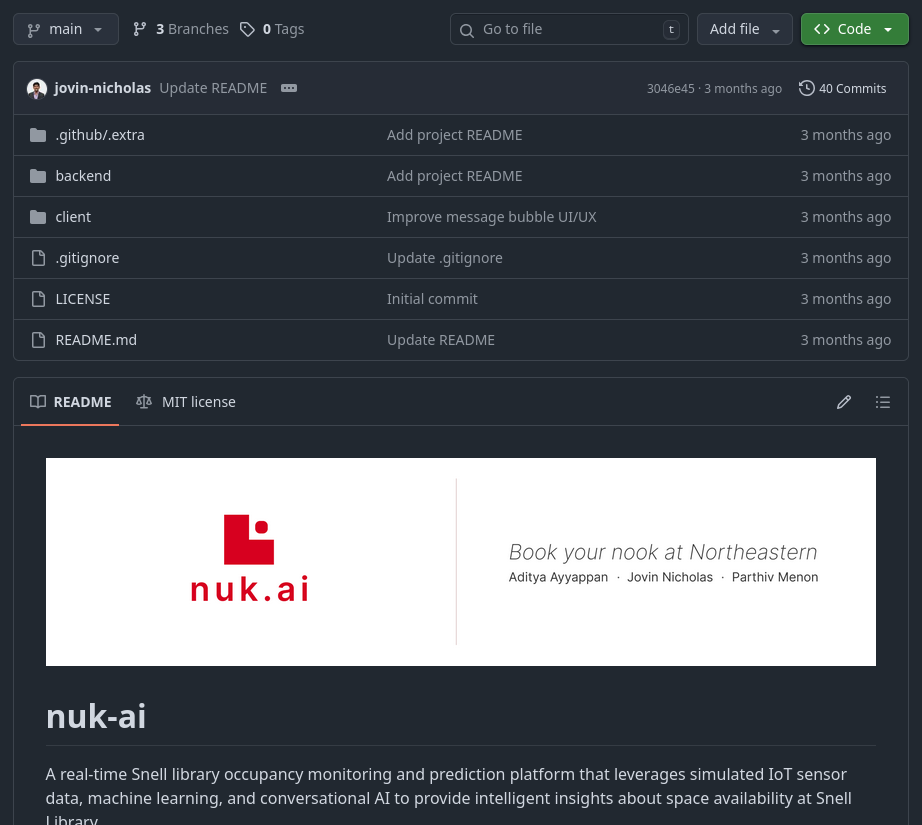View all 3 Branches

[180, 29]
